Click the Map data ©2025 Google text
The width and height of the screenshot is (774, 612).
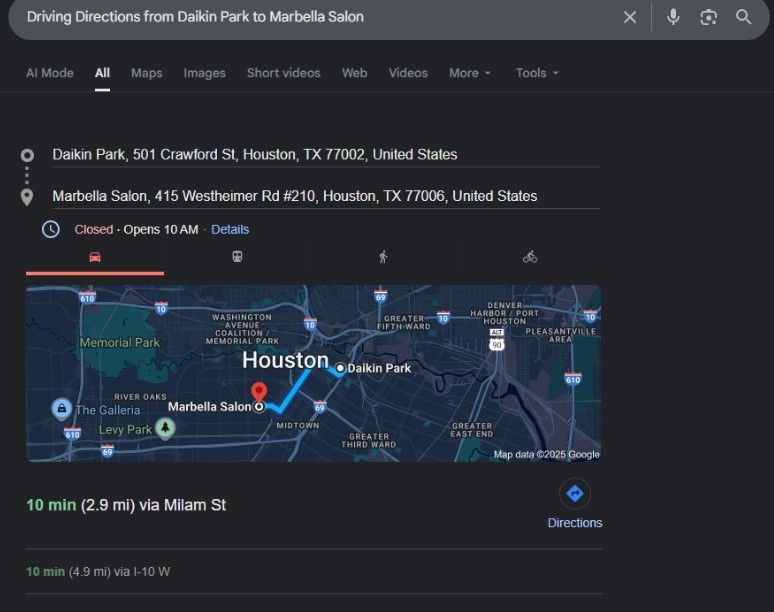pyautogui.click(x=546, y=454)
